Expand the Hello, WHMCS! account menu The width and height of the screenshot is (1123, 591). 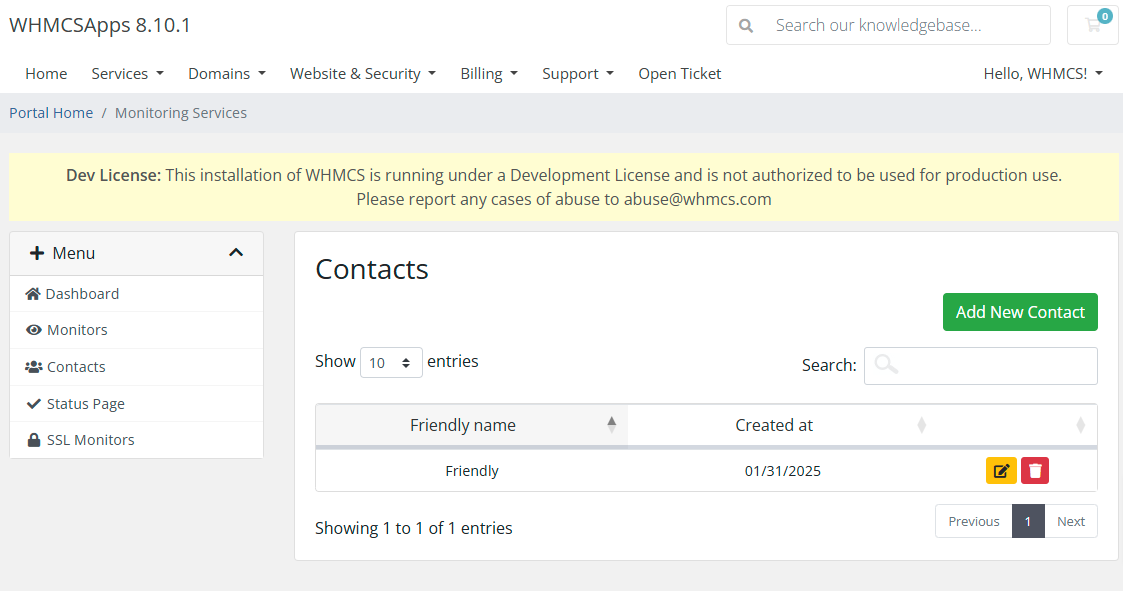tap(1043, 74)
